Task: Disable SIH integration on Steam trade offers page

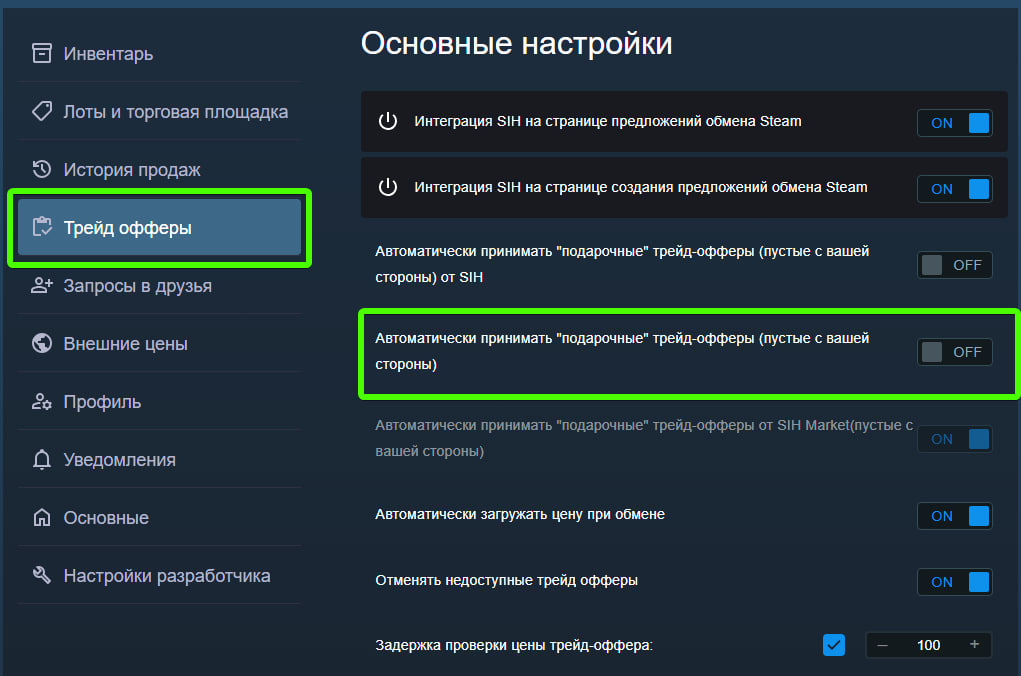Action: 955,123
